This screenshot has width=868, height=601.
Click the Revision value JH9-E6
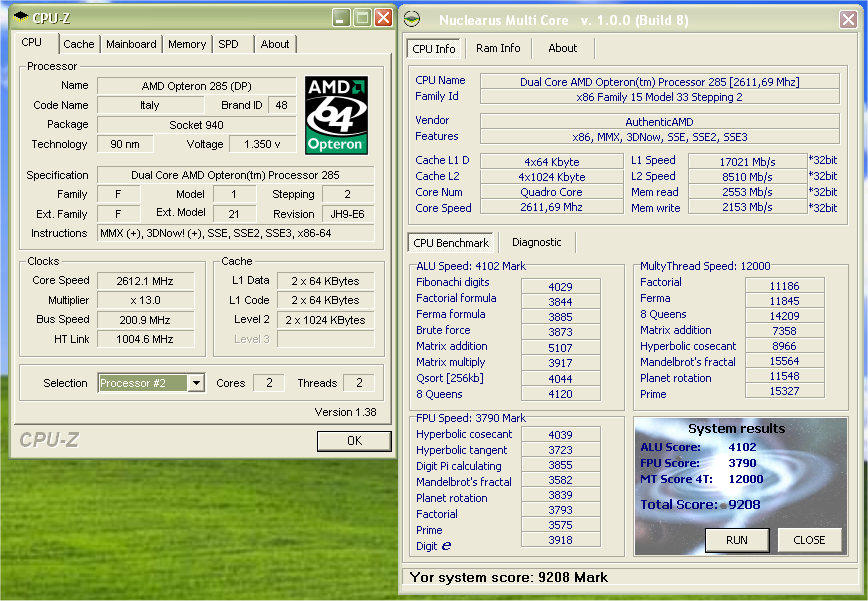coord(348,214)
